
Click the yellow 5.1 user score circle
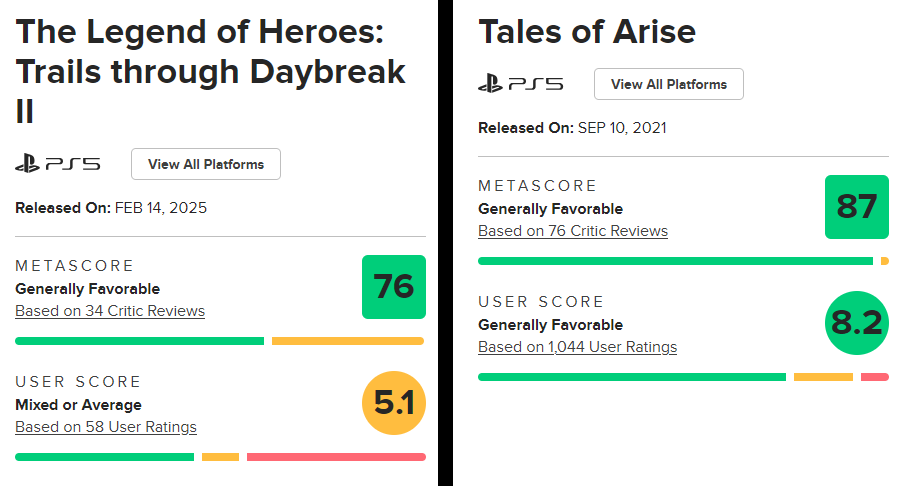pyautogui.click(x=394, y=403)
